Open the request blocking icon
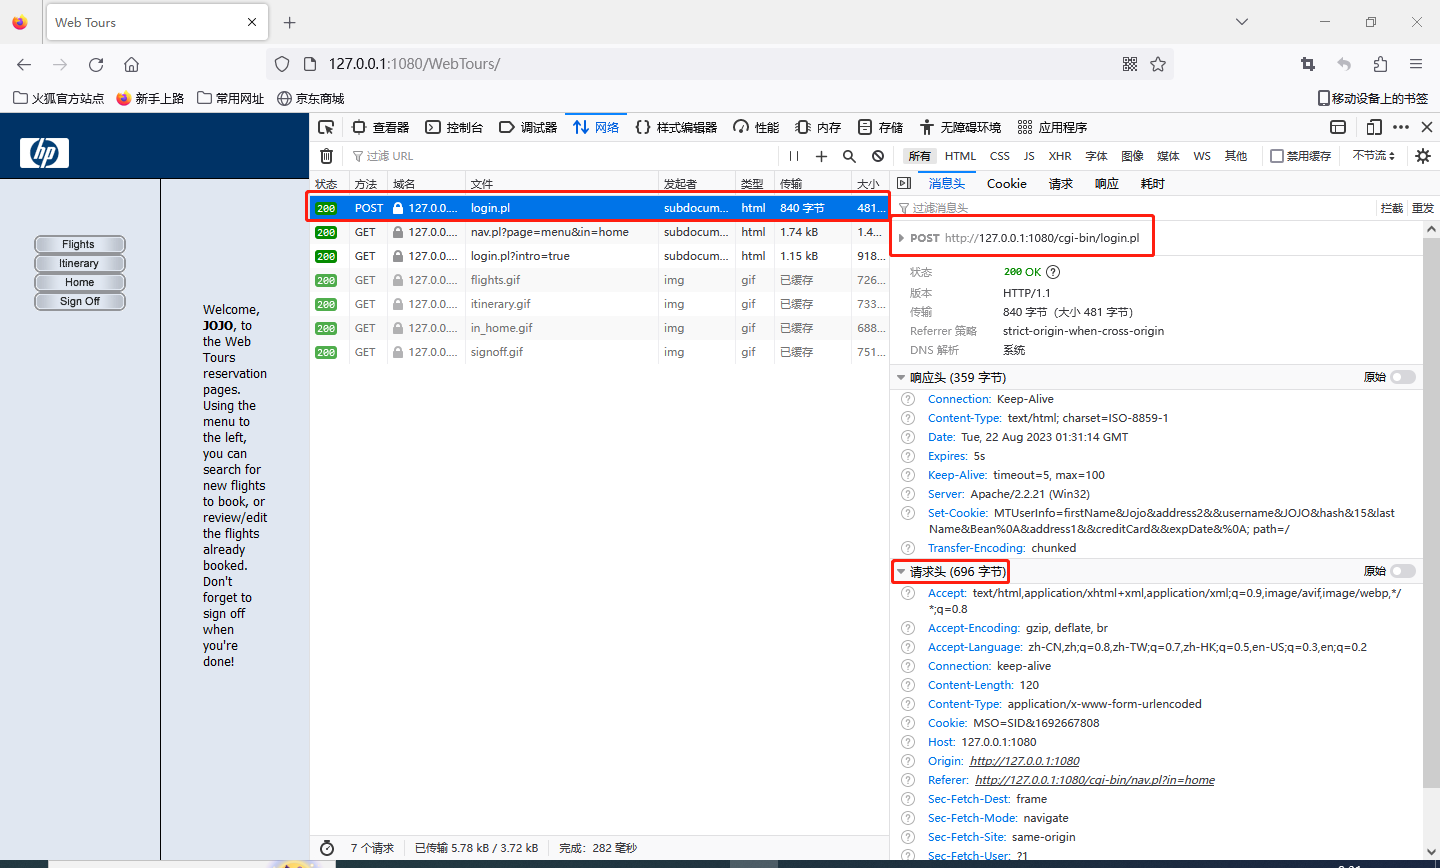This screenshot has width=1440, height=868. pyautogui.click(x=877, y=156)
